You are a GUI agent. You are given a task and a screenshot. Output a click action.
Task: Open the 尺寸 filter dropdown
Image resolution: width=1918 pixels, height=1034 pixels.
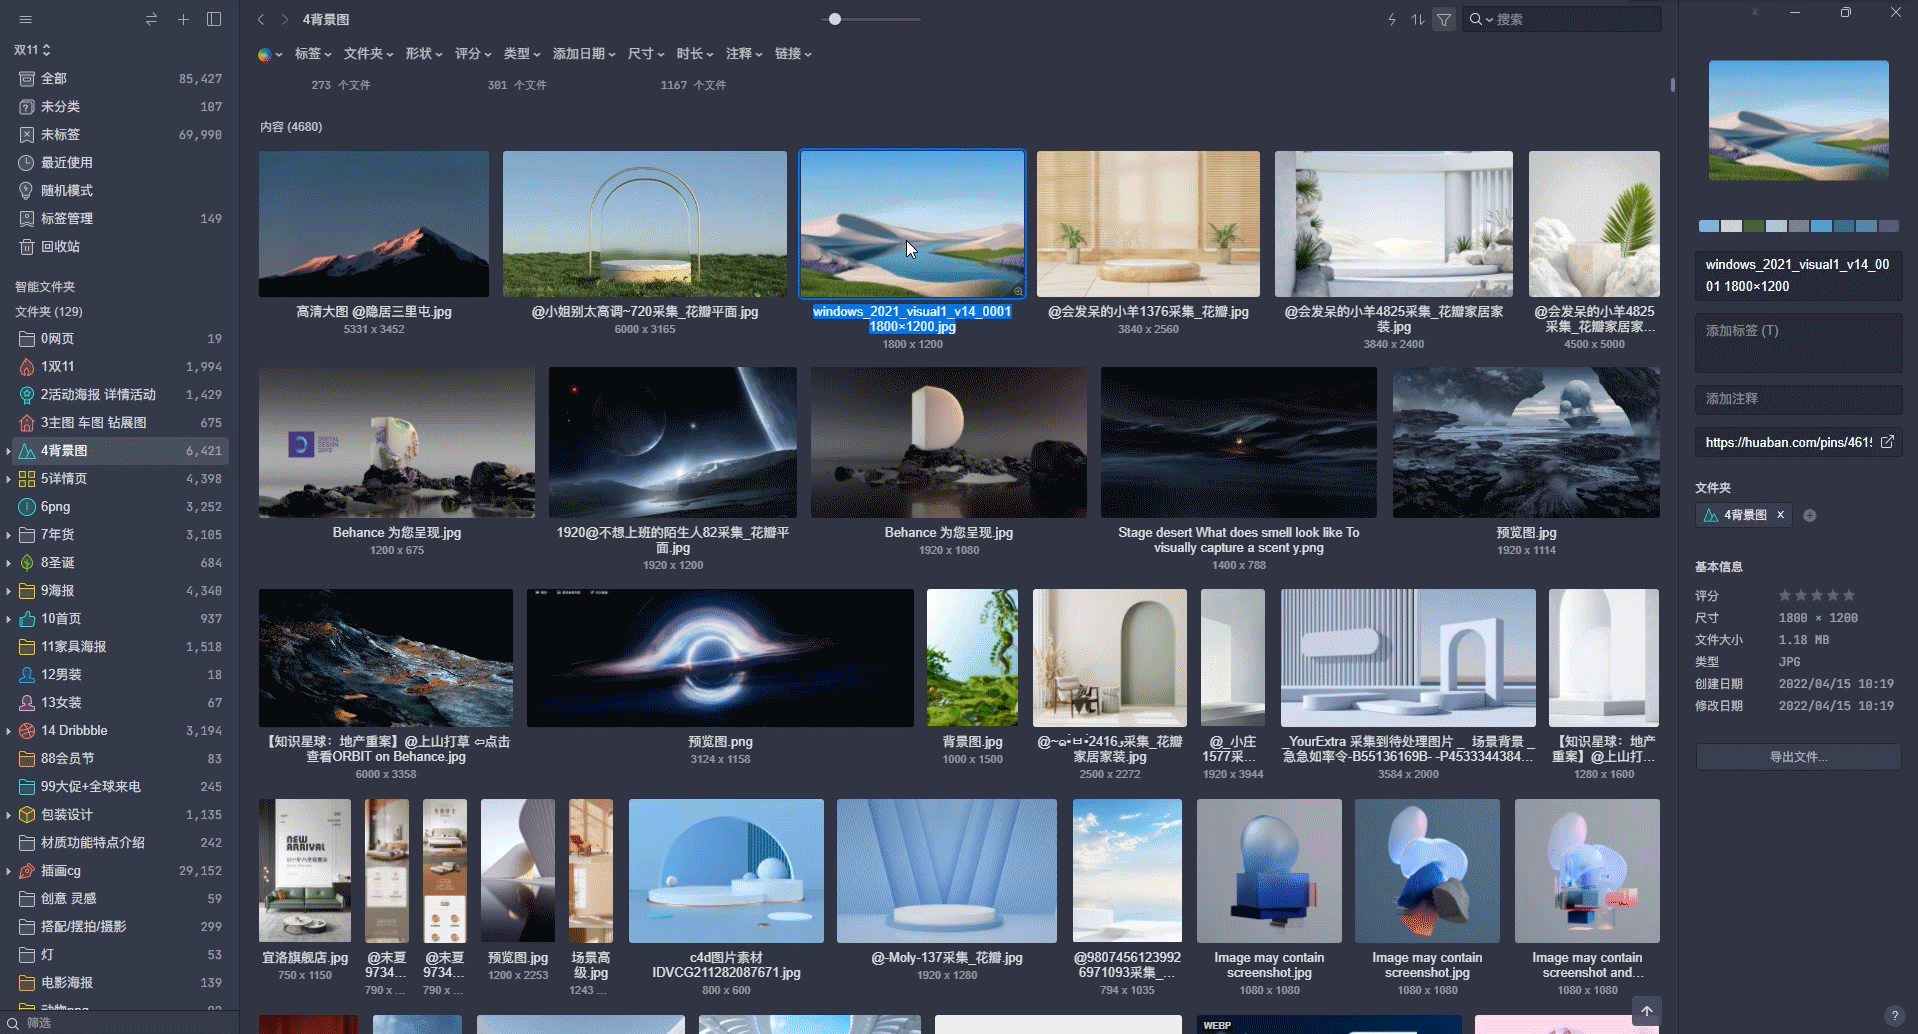coord(646,54)
